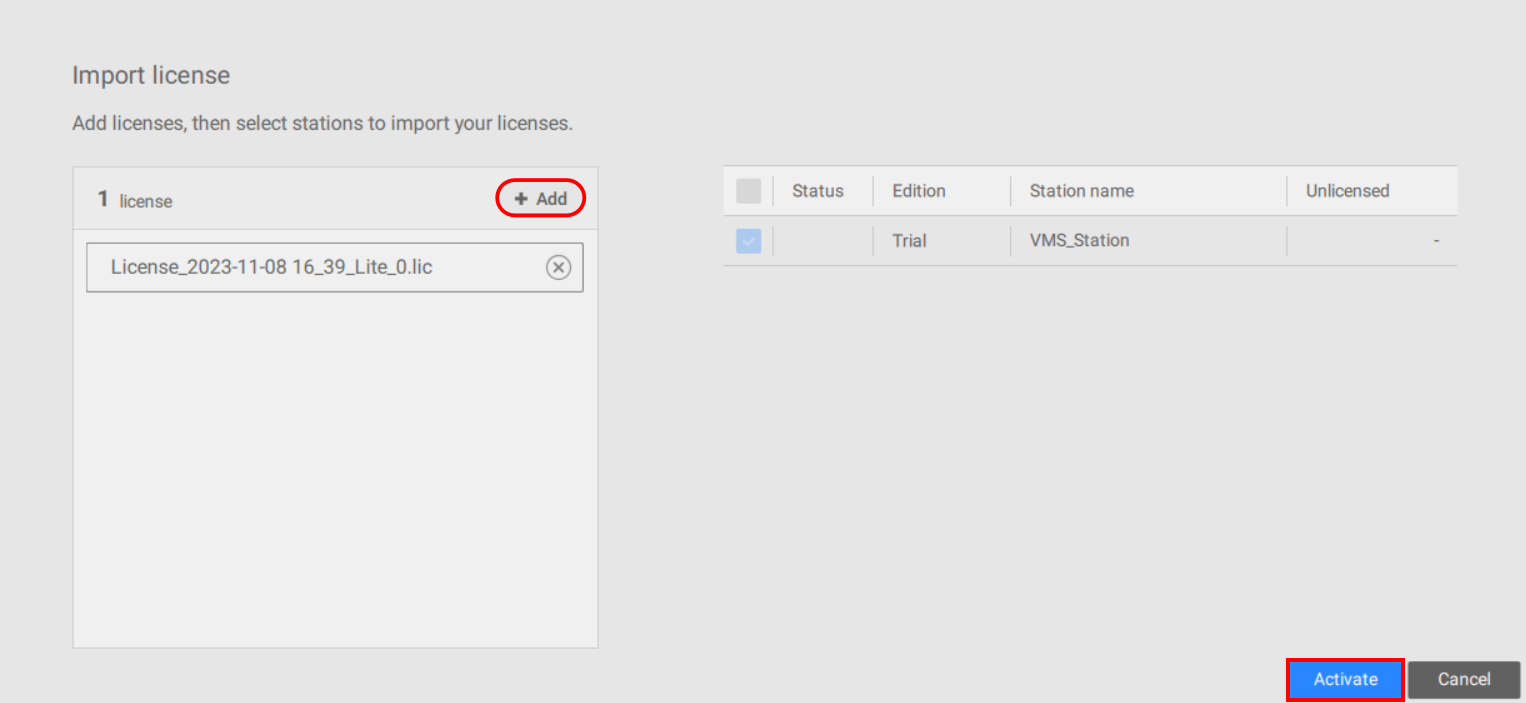Image resolution: width=1526 pixels, height=703 pixels.
Task: Click the Activate button
Action: pos(1345,679)
